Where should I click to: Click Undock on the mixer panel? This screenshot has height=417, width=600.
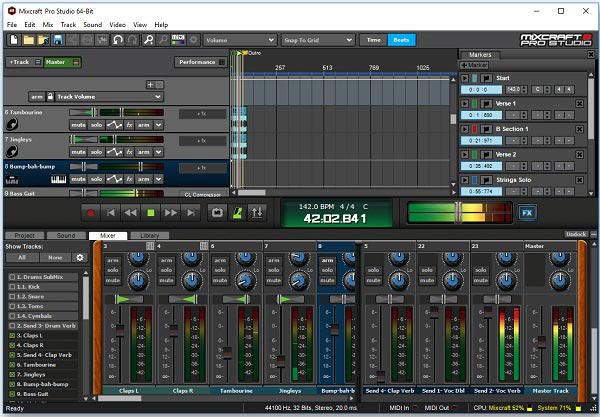click(x=576, y=234)
